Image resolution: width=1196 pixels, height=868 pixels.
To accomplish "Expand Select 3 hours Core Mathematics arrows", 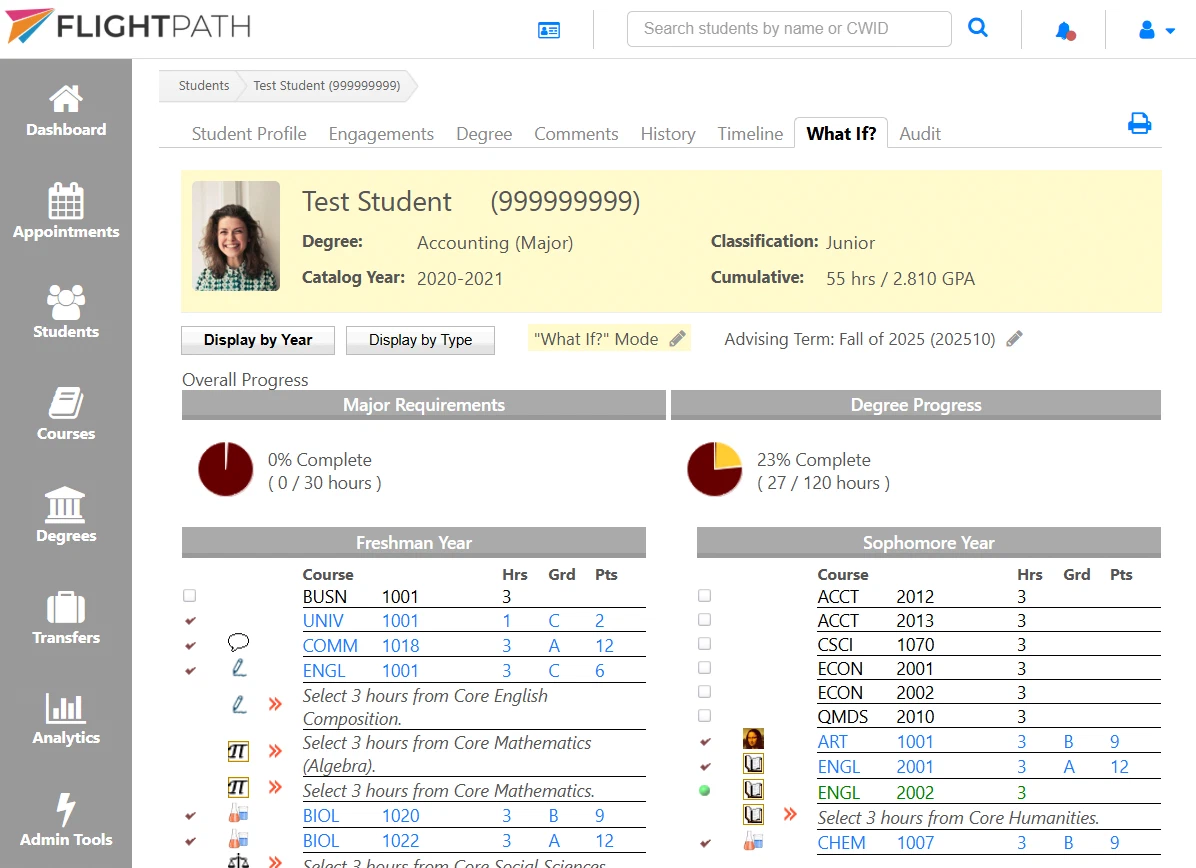I will (x=275, y=786).
